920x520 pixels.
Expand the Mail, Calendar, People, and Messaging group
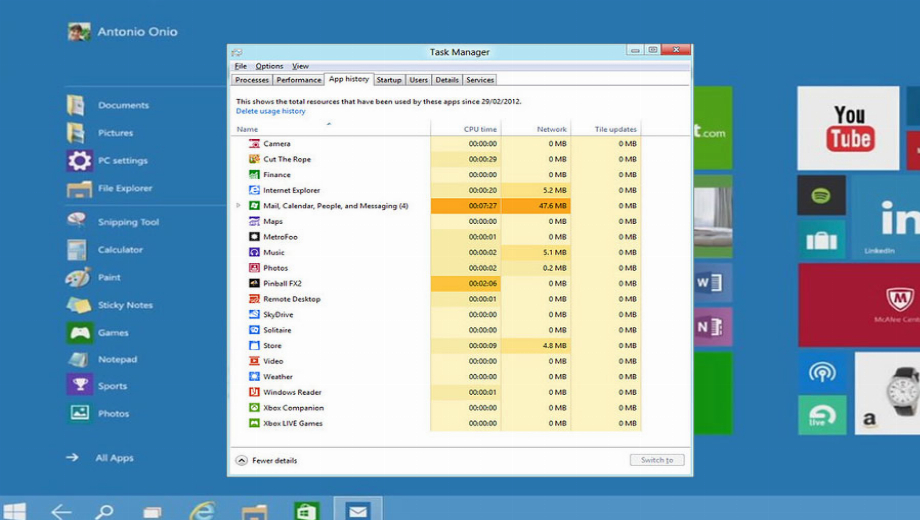pos(238,206)
